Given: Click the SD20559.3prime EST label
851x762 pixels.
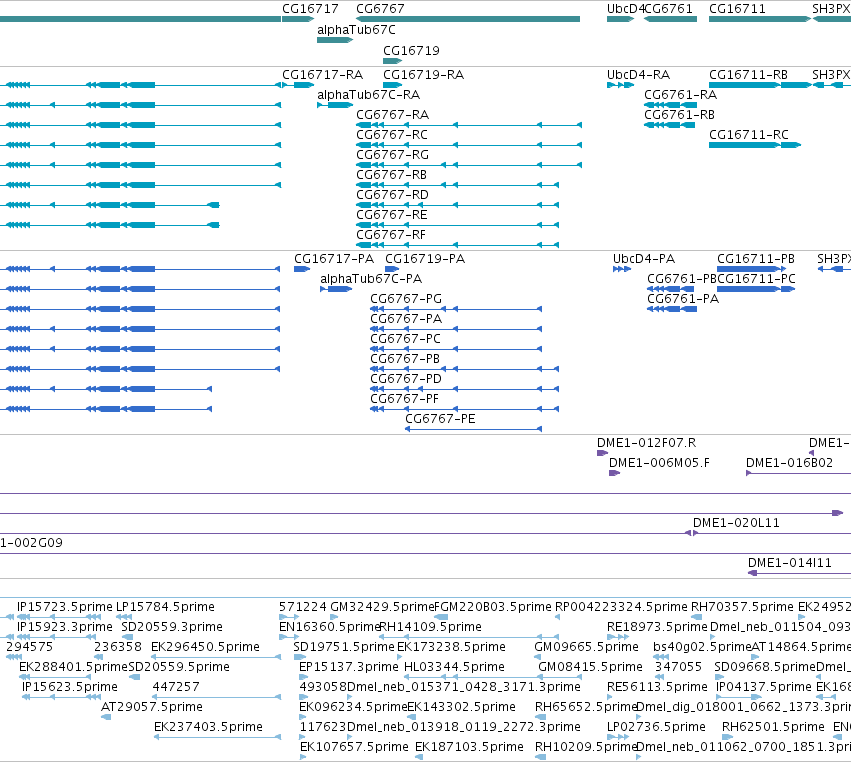Looking at the screenshot, I should (172, 626).
